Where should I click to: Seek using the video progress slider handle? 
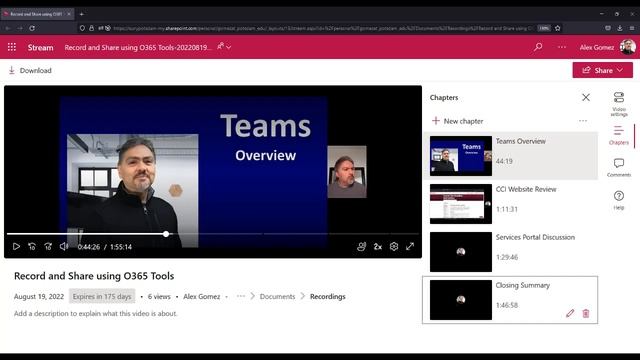pyautogui.click(x=166, y=234)
